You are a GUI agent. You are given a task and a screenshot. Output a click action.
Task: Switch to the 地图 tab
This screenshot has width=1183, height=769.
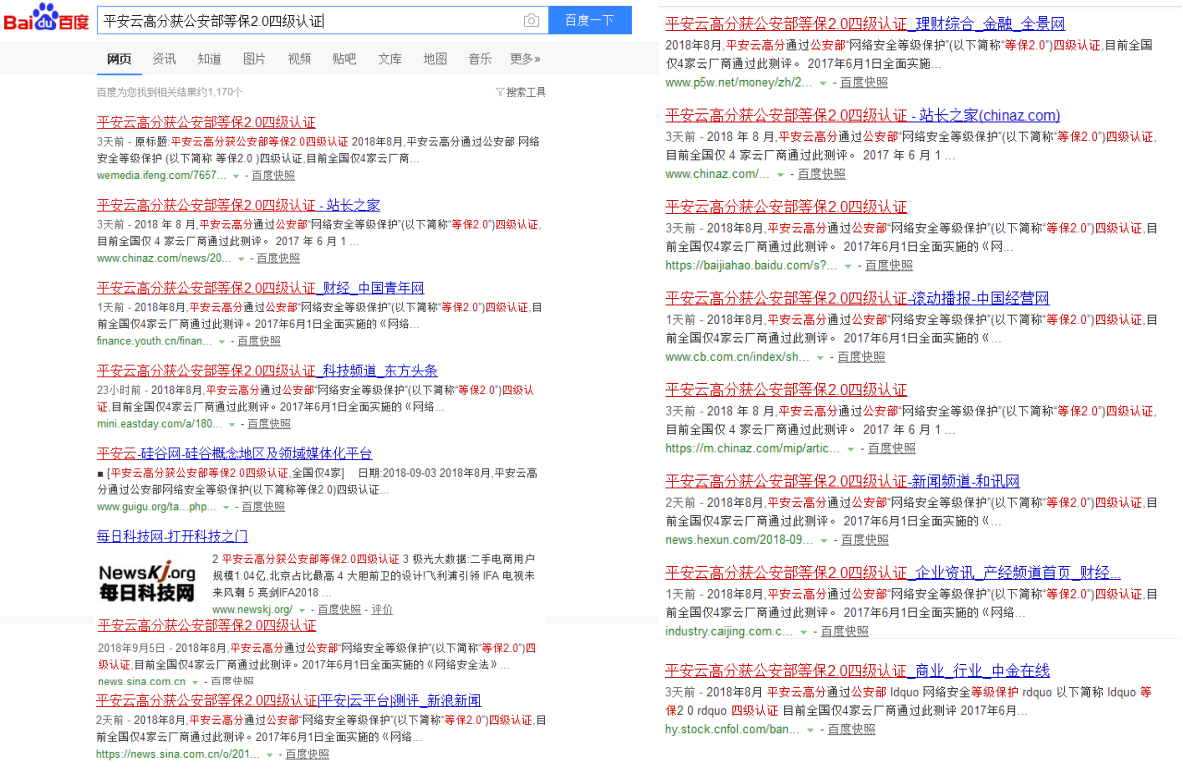point(435,59)
